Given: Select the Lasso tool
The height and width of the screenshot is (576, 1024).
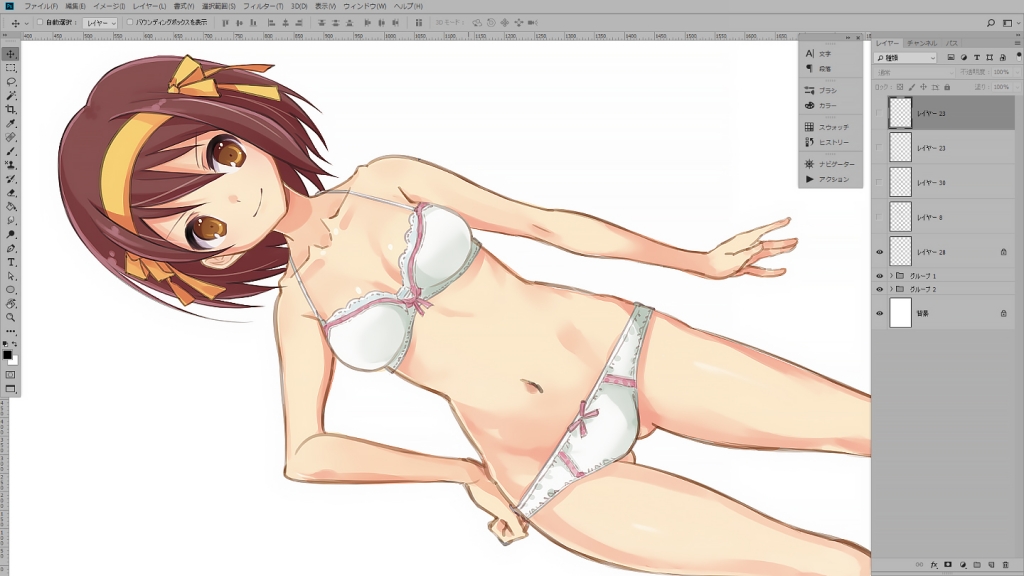Looking at the screenshot, I should [x=11, y=81].
